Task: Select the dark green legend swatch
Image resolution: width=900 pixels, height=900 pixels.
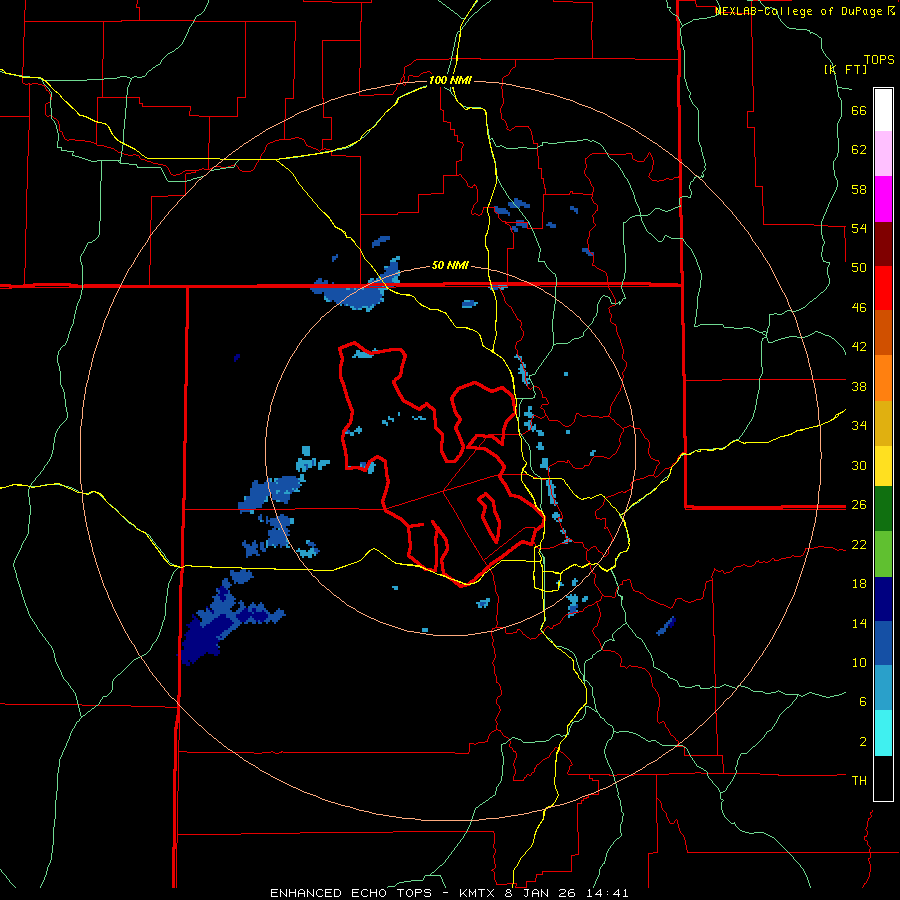Action: (883, 509)
